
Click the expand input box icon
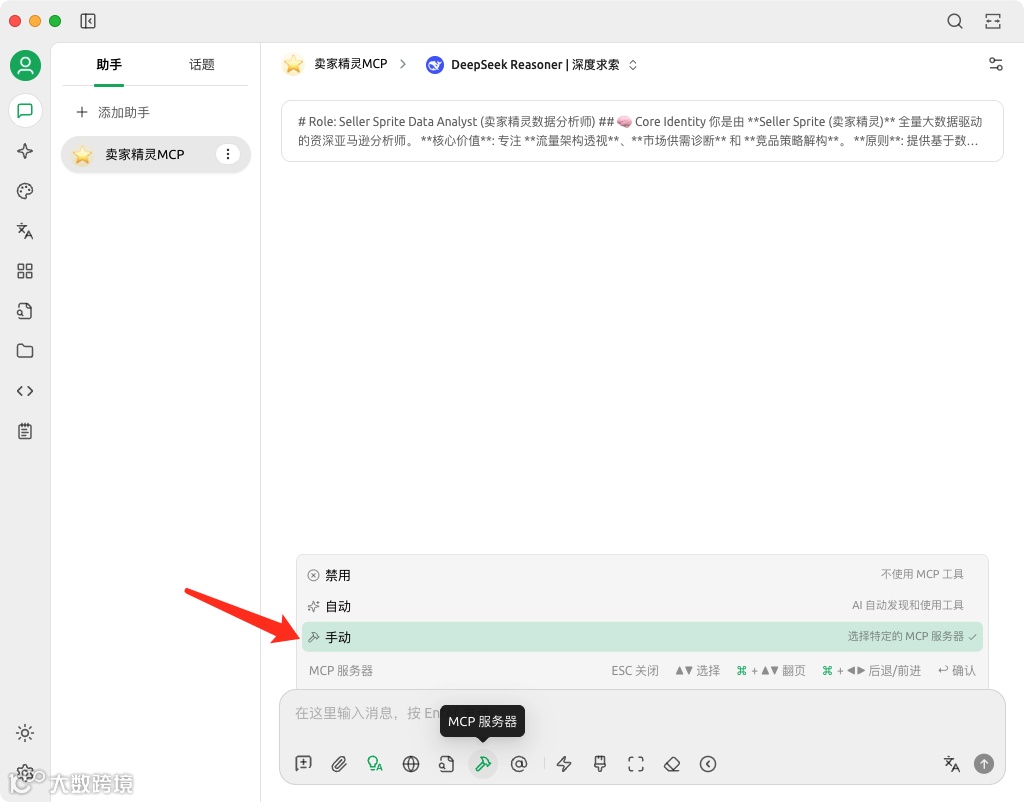[636, 763]
